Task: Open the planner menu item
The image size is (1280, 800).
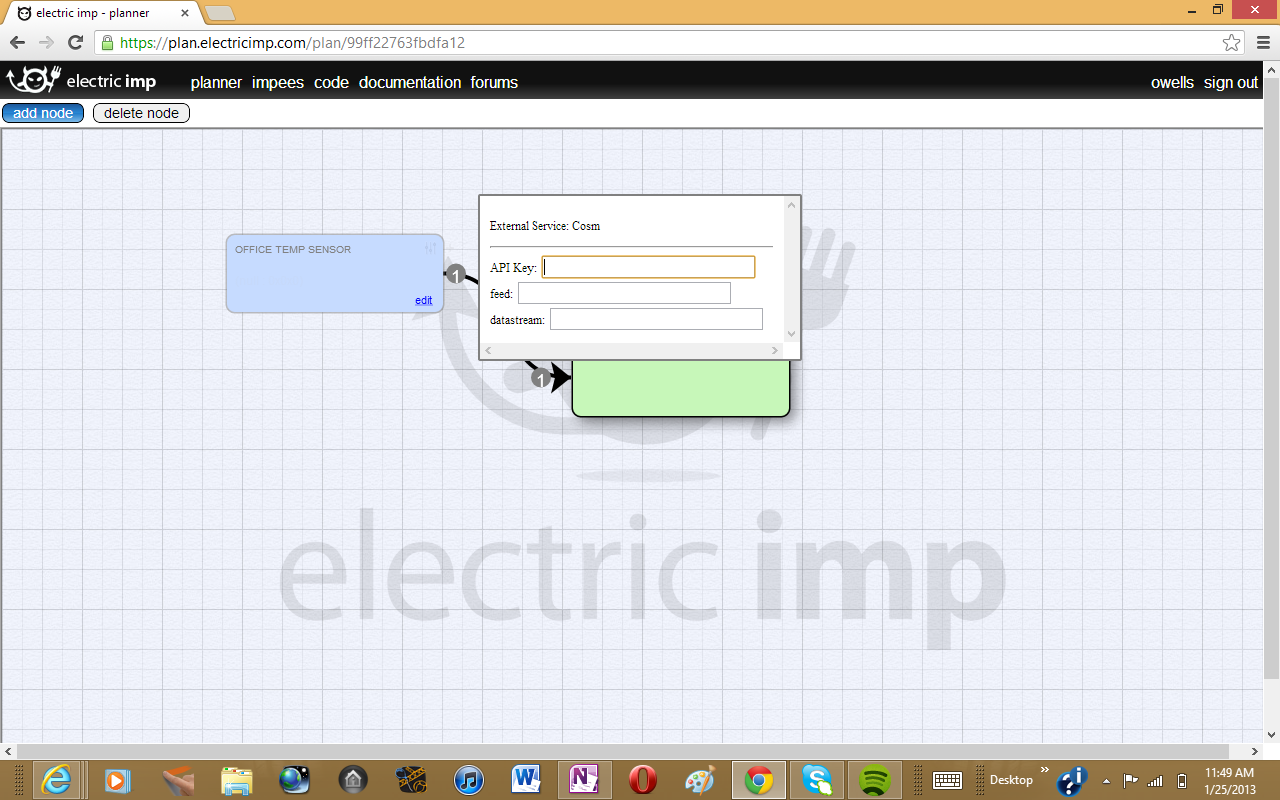Action: pyautogui.click(x=216, y=82)
